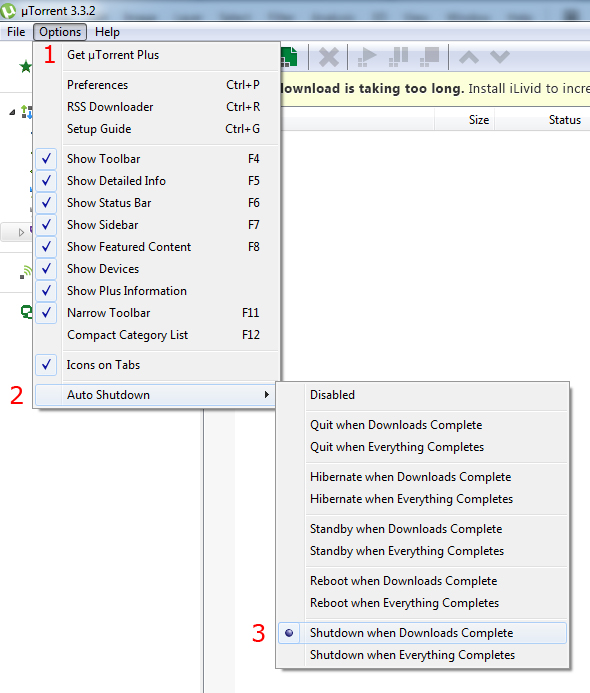The height and width of the screenshot is (693, 590).
Task: Choose Get µTorrent Plus
Action: (x=157, y=55)
